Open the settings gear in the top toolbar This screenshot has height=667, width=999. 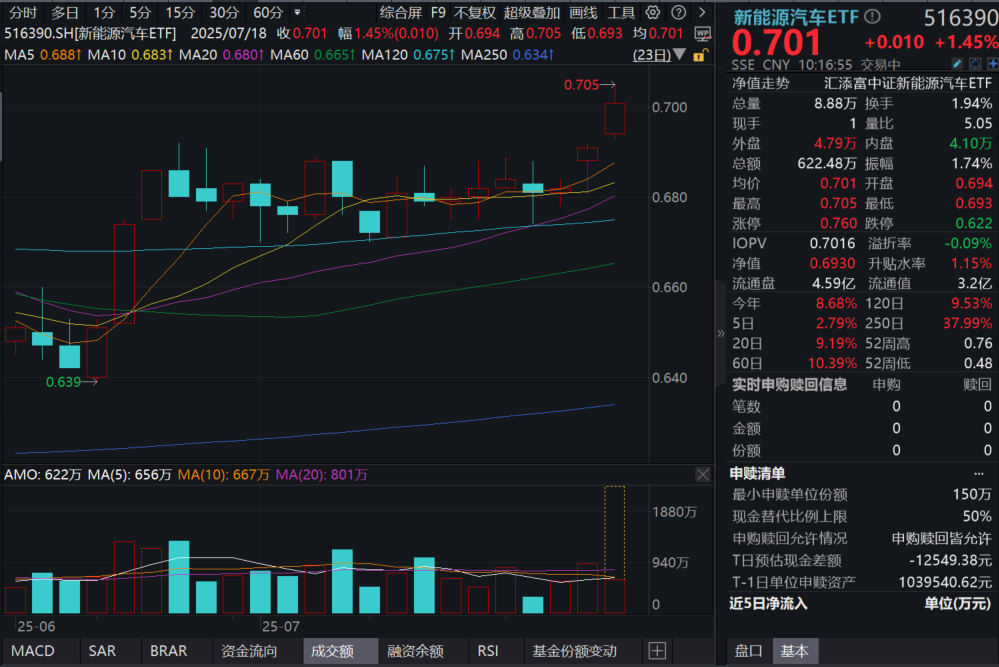pos(652,12)
